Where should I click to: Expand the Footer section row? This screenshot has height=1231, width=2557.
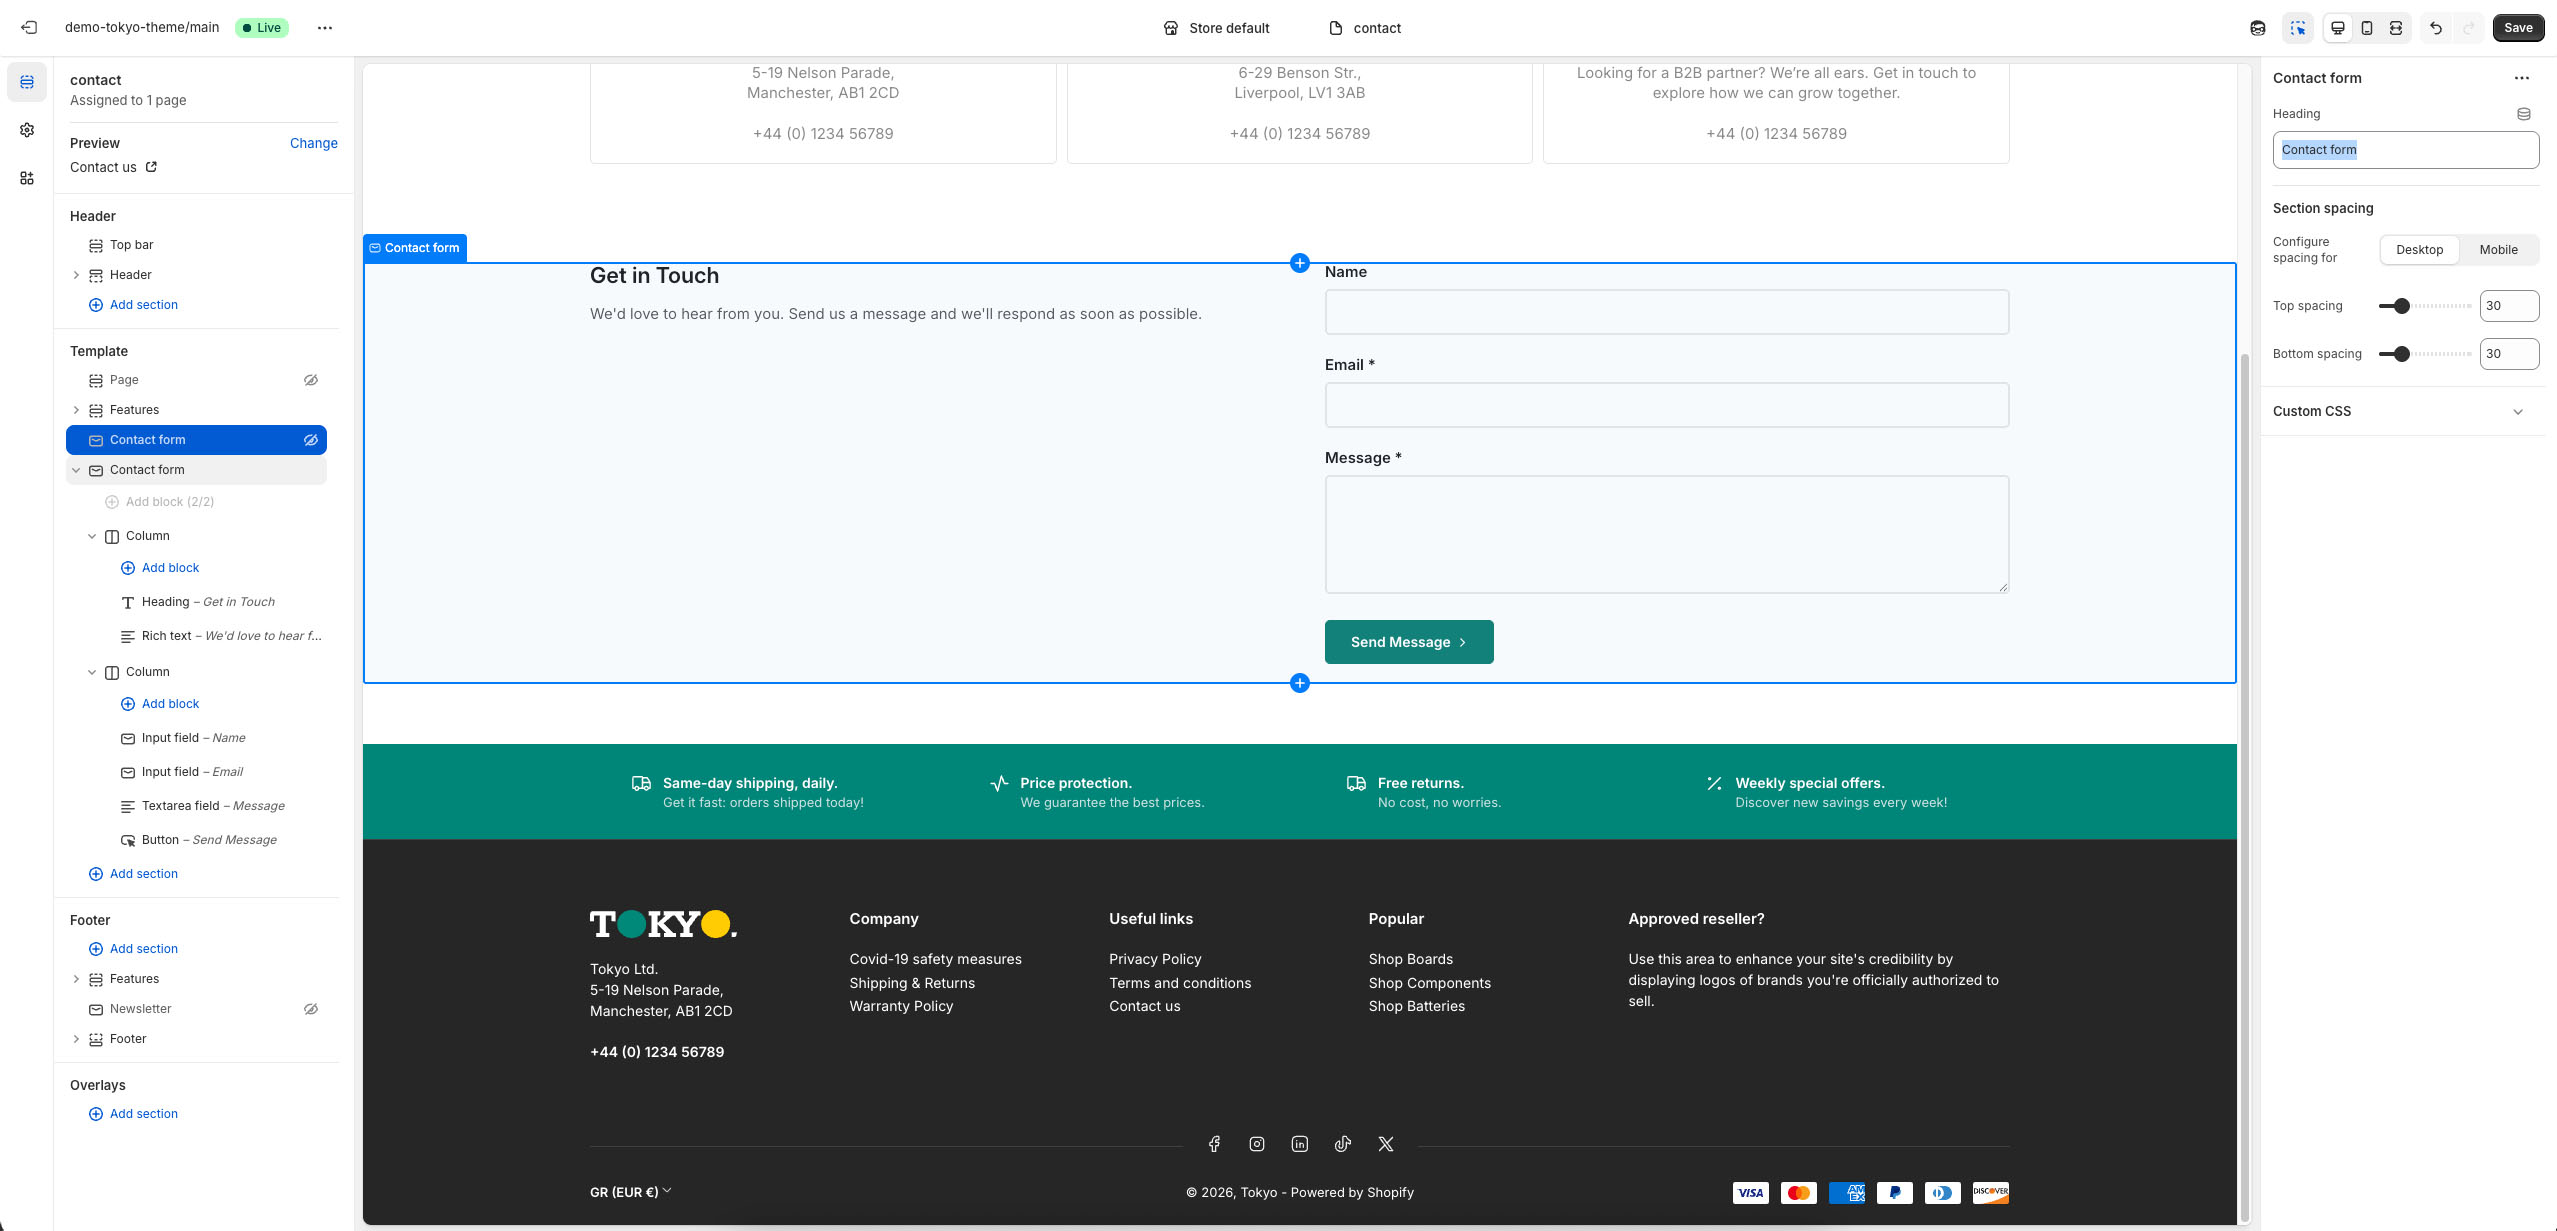(x=76, y=1039)
